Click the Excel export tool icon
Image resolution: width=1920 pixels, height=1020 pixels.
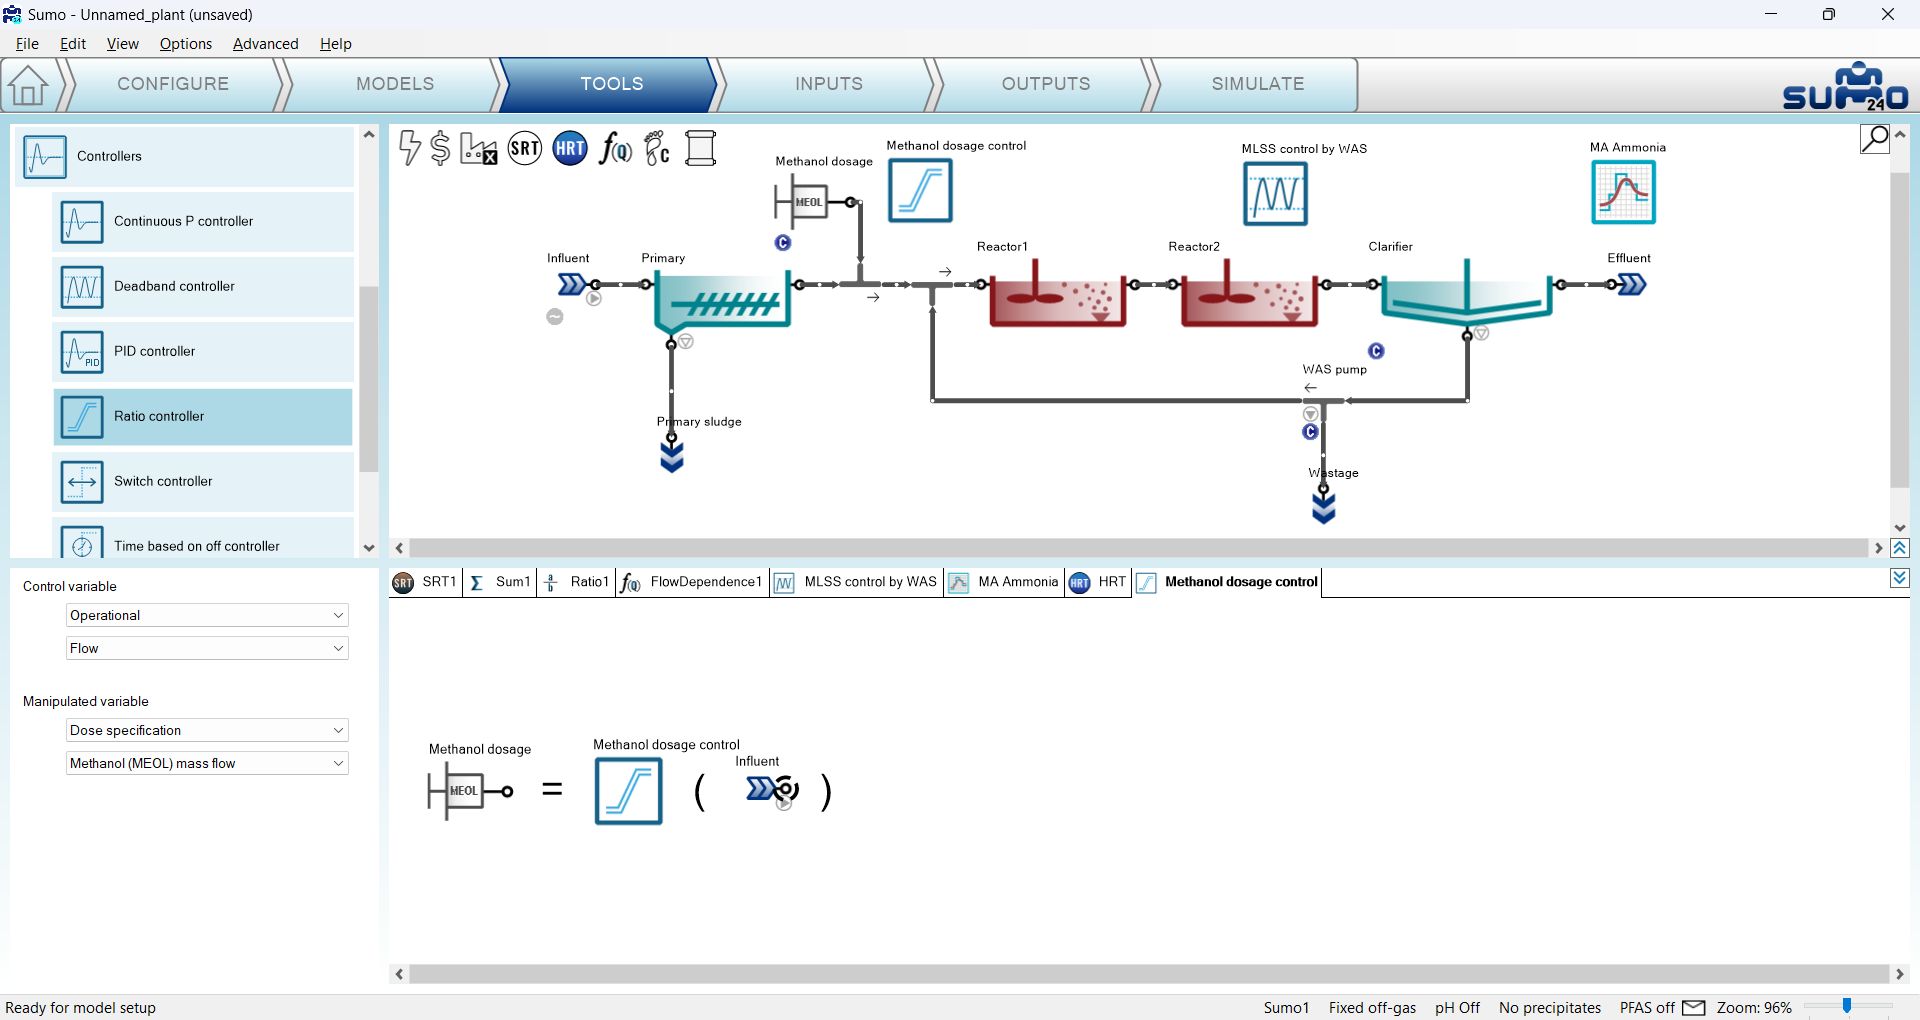tap(479, 149)
